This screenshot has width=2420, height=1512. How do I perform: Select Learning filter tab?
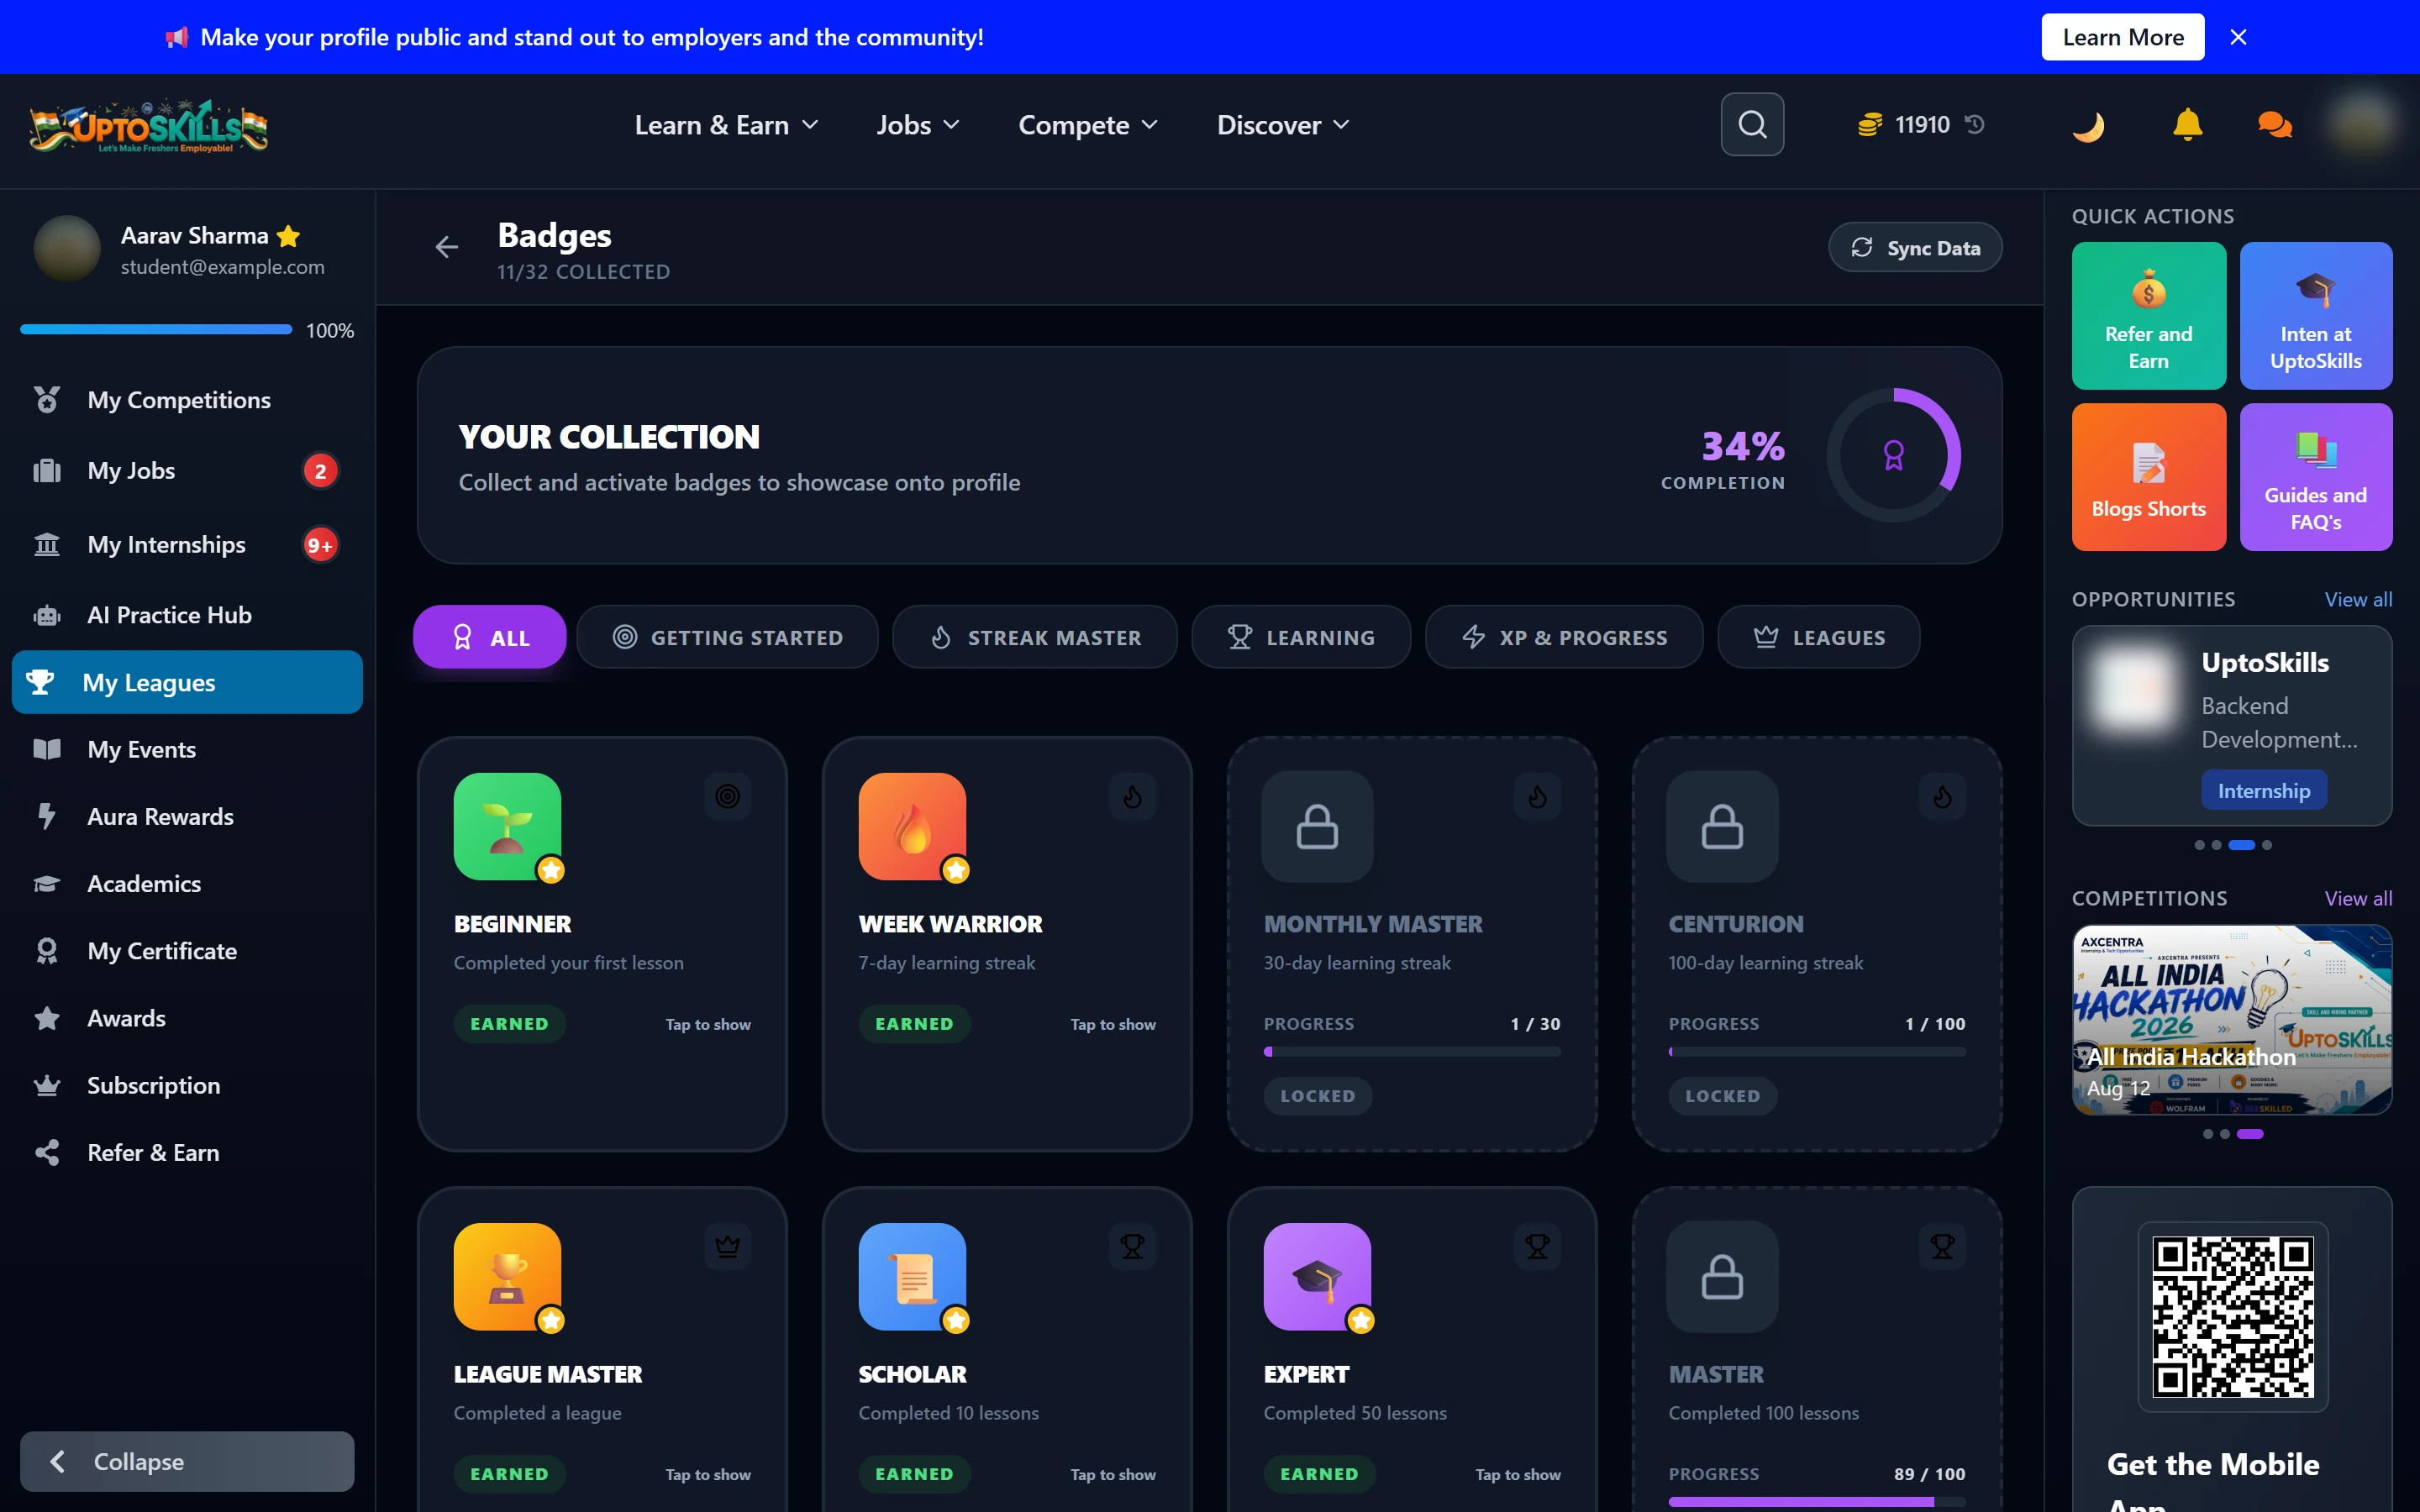1301,637
